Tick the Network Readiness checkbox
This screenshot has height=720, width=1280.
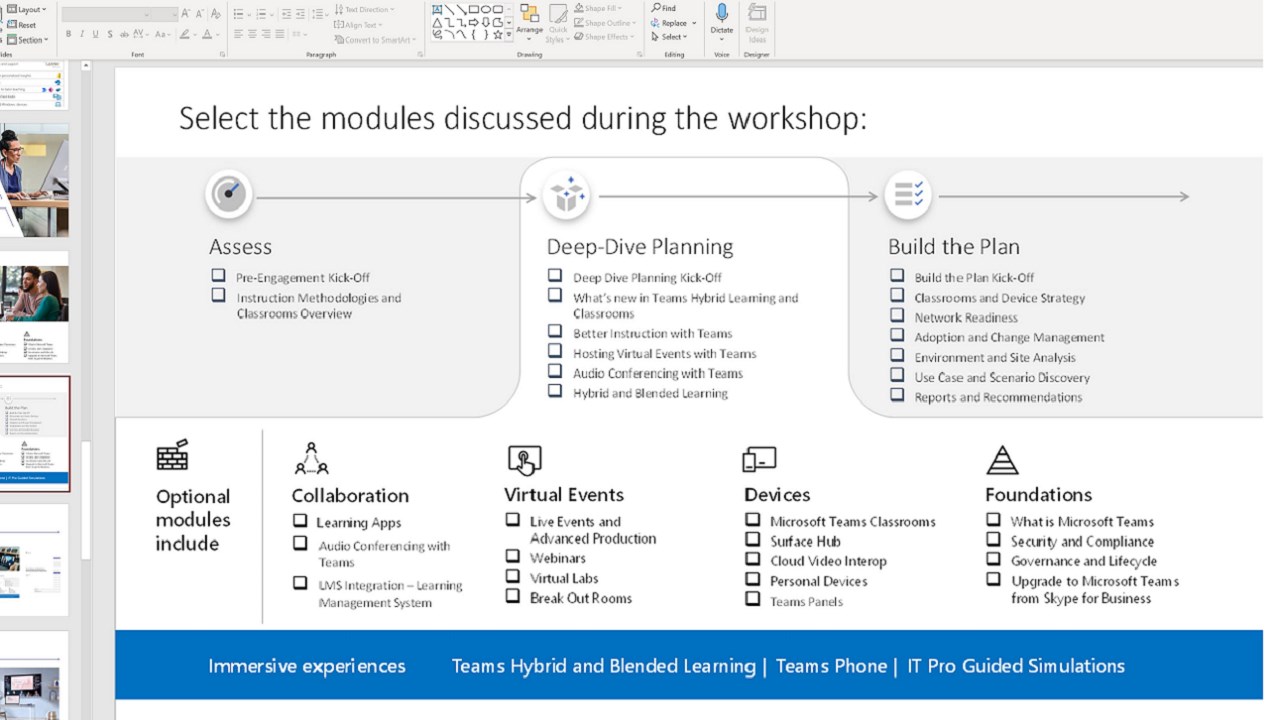pos(897,315)
